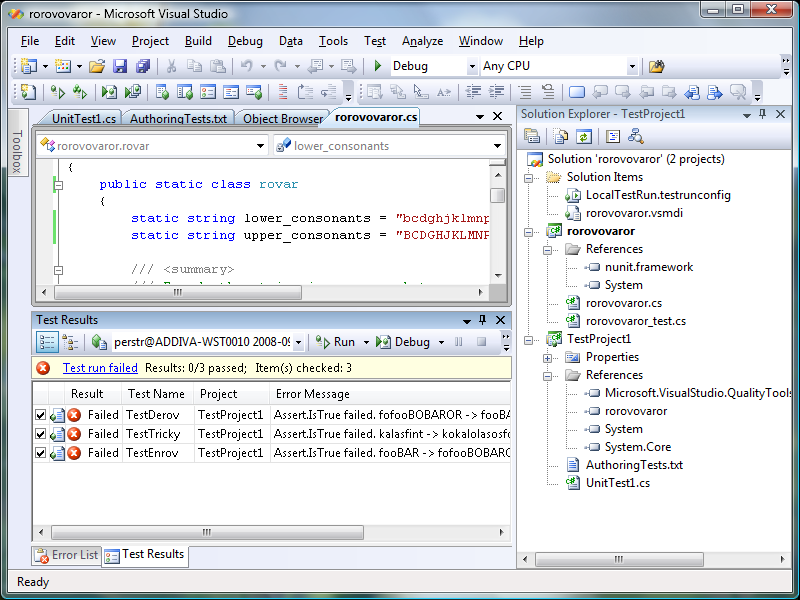The image size is (800, 600).
Task: Open the Debug configuration dropdown
Action: (x=472, y=66)
